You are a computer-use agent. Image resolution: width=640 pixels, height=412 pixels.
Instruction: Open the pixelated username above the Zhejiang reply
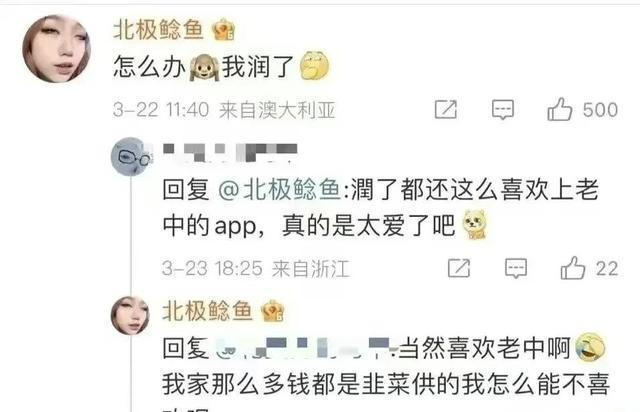[230, 153]
